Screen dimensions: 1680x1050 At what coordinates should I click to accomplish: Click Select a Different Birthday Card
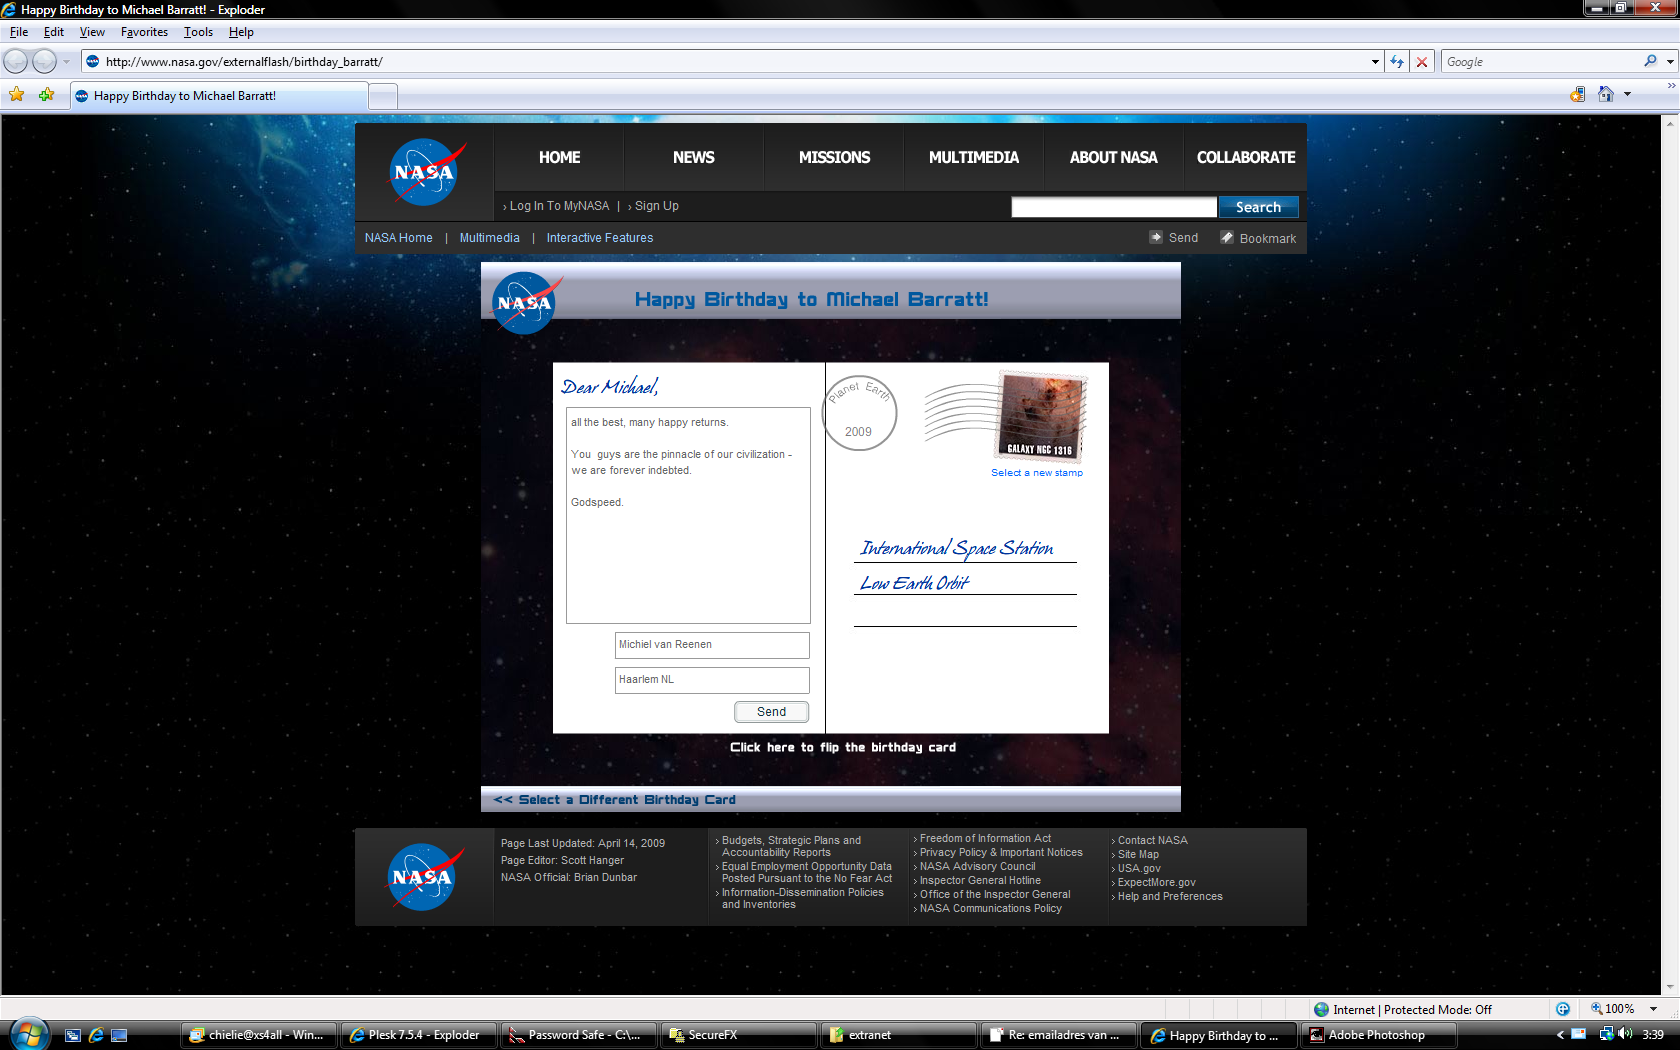pos(614,800)
